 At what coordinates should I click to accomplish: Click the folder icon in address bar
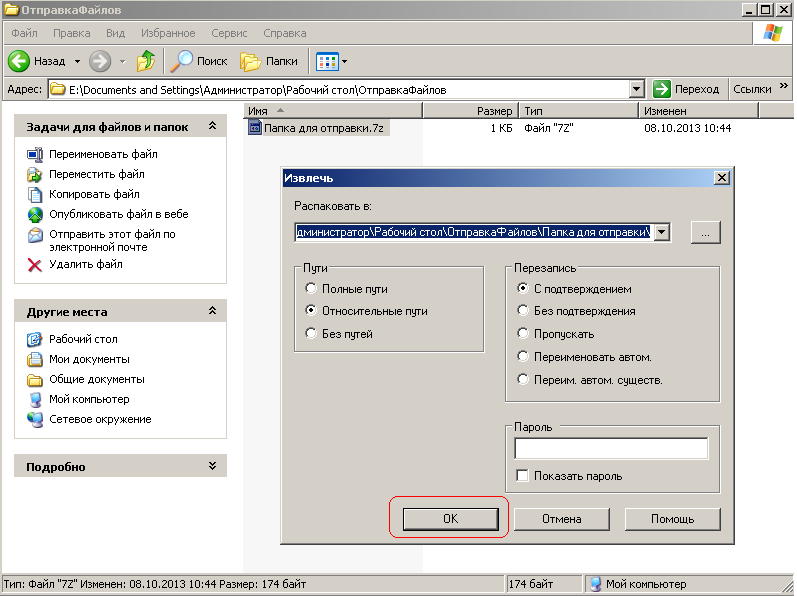point(58,89)
